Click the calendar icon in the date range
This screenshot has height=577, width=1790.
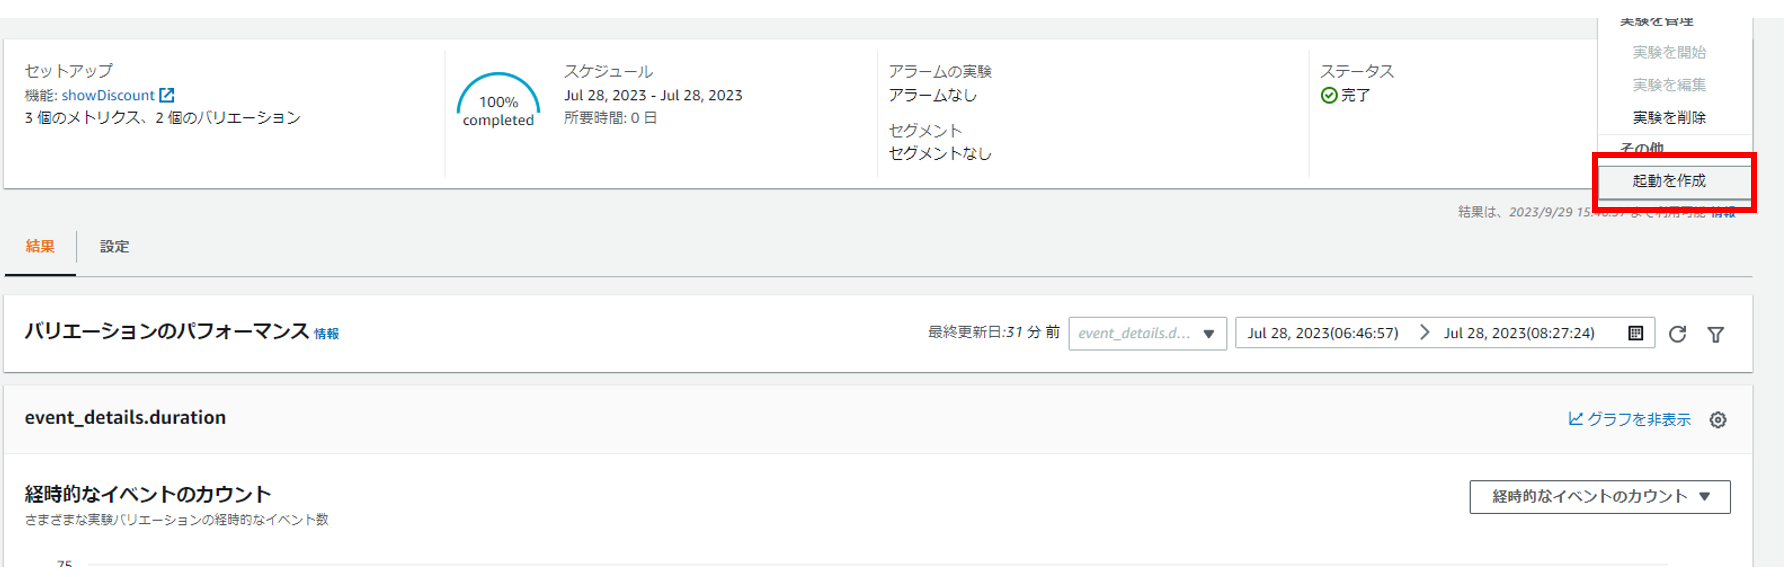pos(1635,333)
